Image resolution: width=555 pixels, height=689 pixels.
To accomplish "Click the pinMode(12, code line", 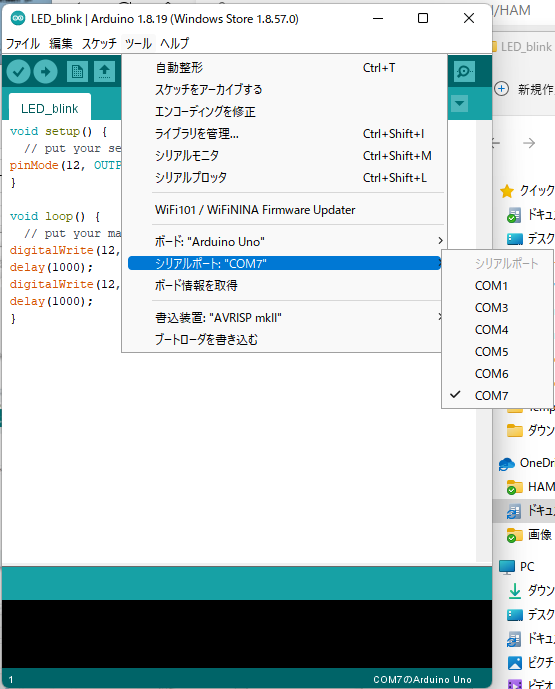I will point(65,165).
